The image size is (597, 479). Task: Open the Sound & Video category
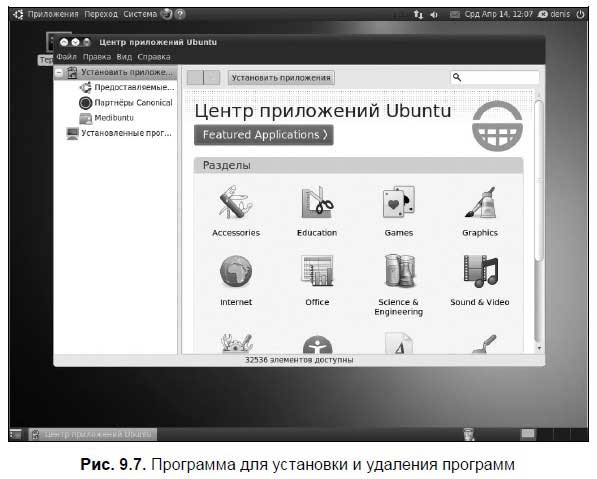click(x=480, y=281)
